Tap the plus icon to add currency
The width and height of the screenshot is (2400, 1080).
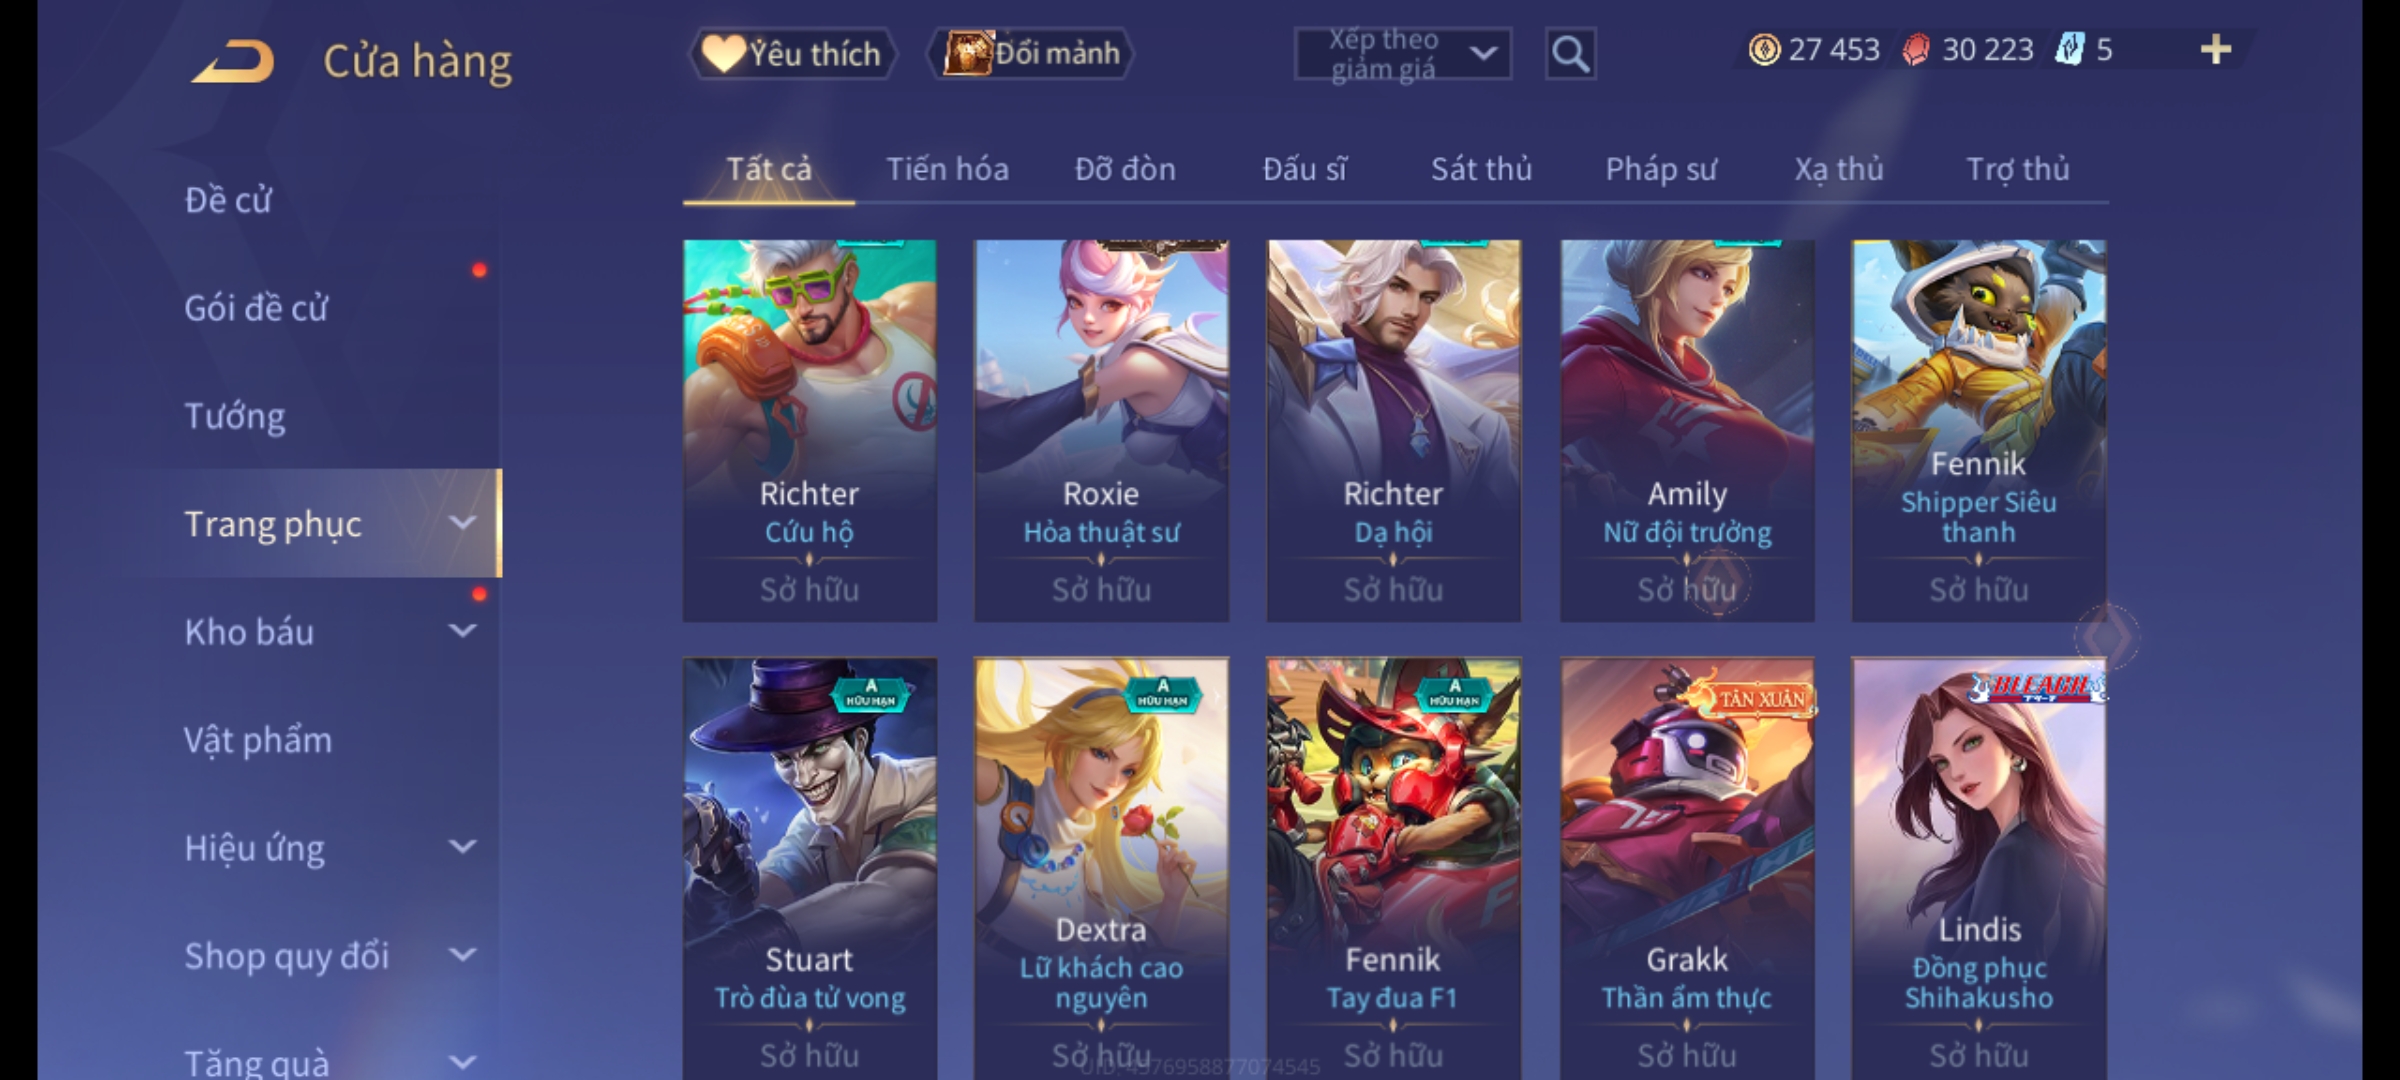2216,49
